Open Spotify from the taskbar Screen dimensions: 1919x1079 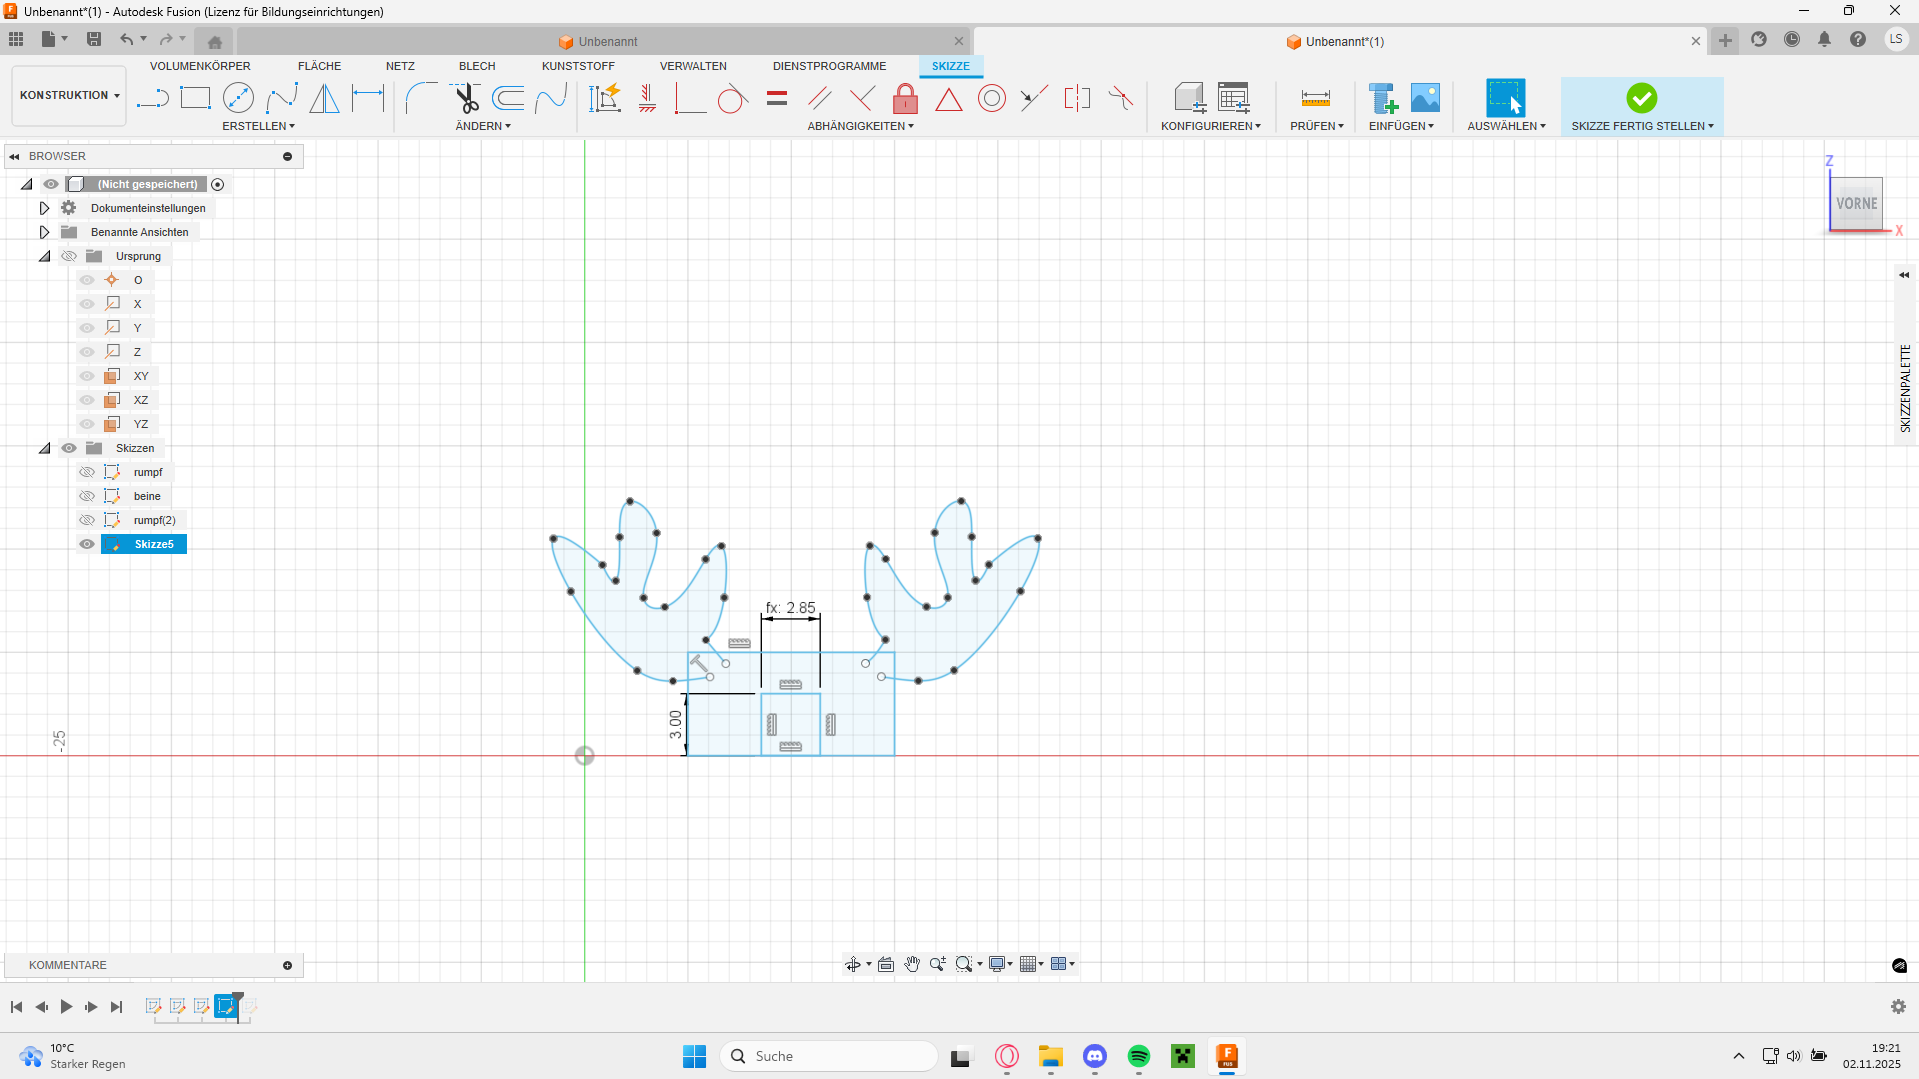(x=1138, y=1056)
